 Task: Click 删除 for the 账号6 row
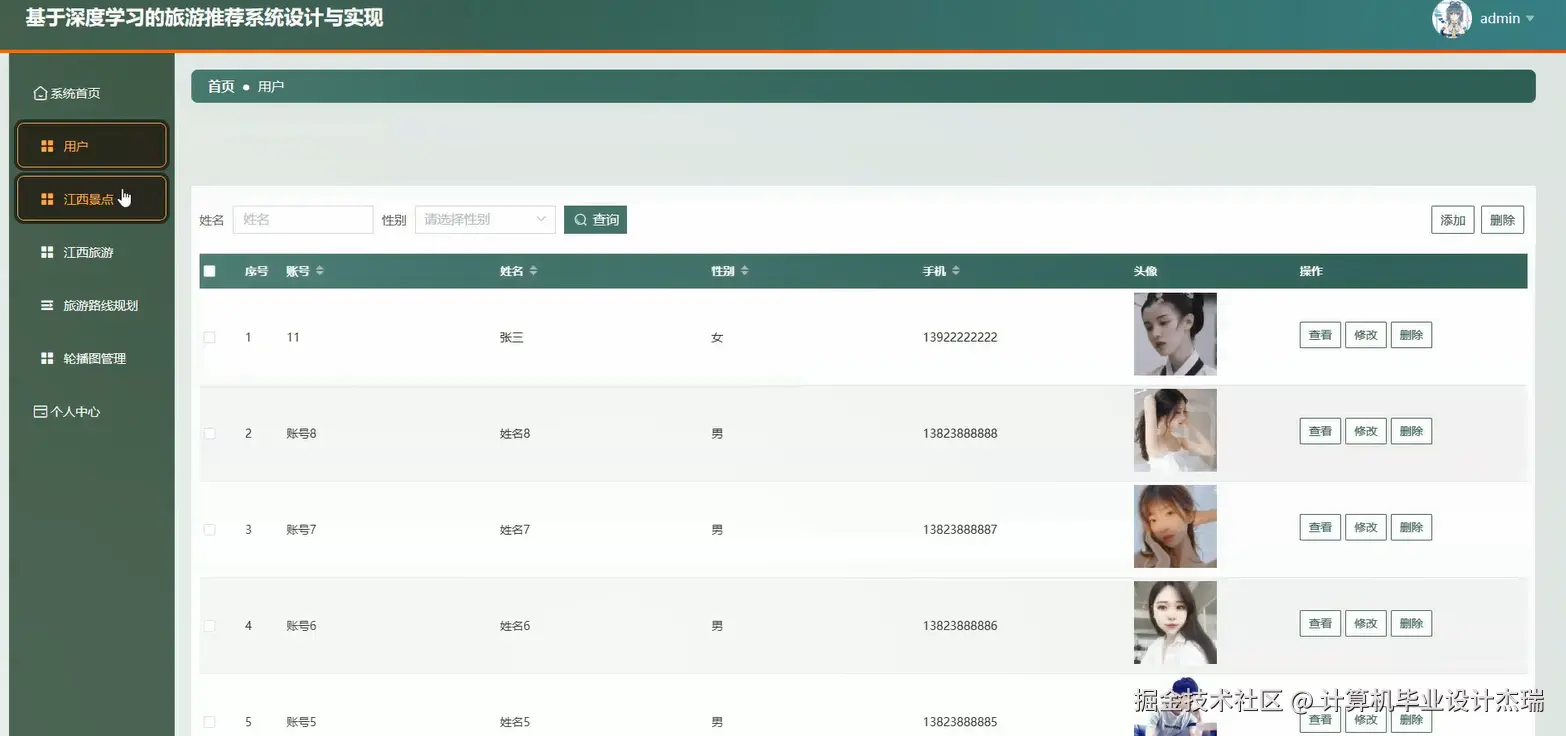coord(1411,623)
